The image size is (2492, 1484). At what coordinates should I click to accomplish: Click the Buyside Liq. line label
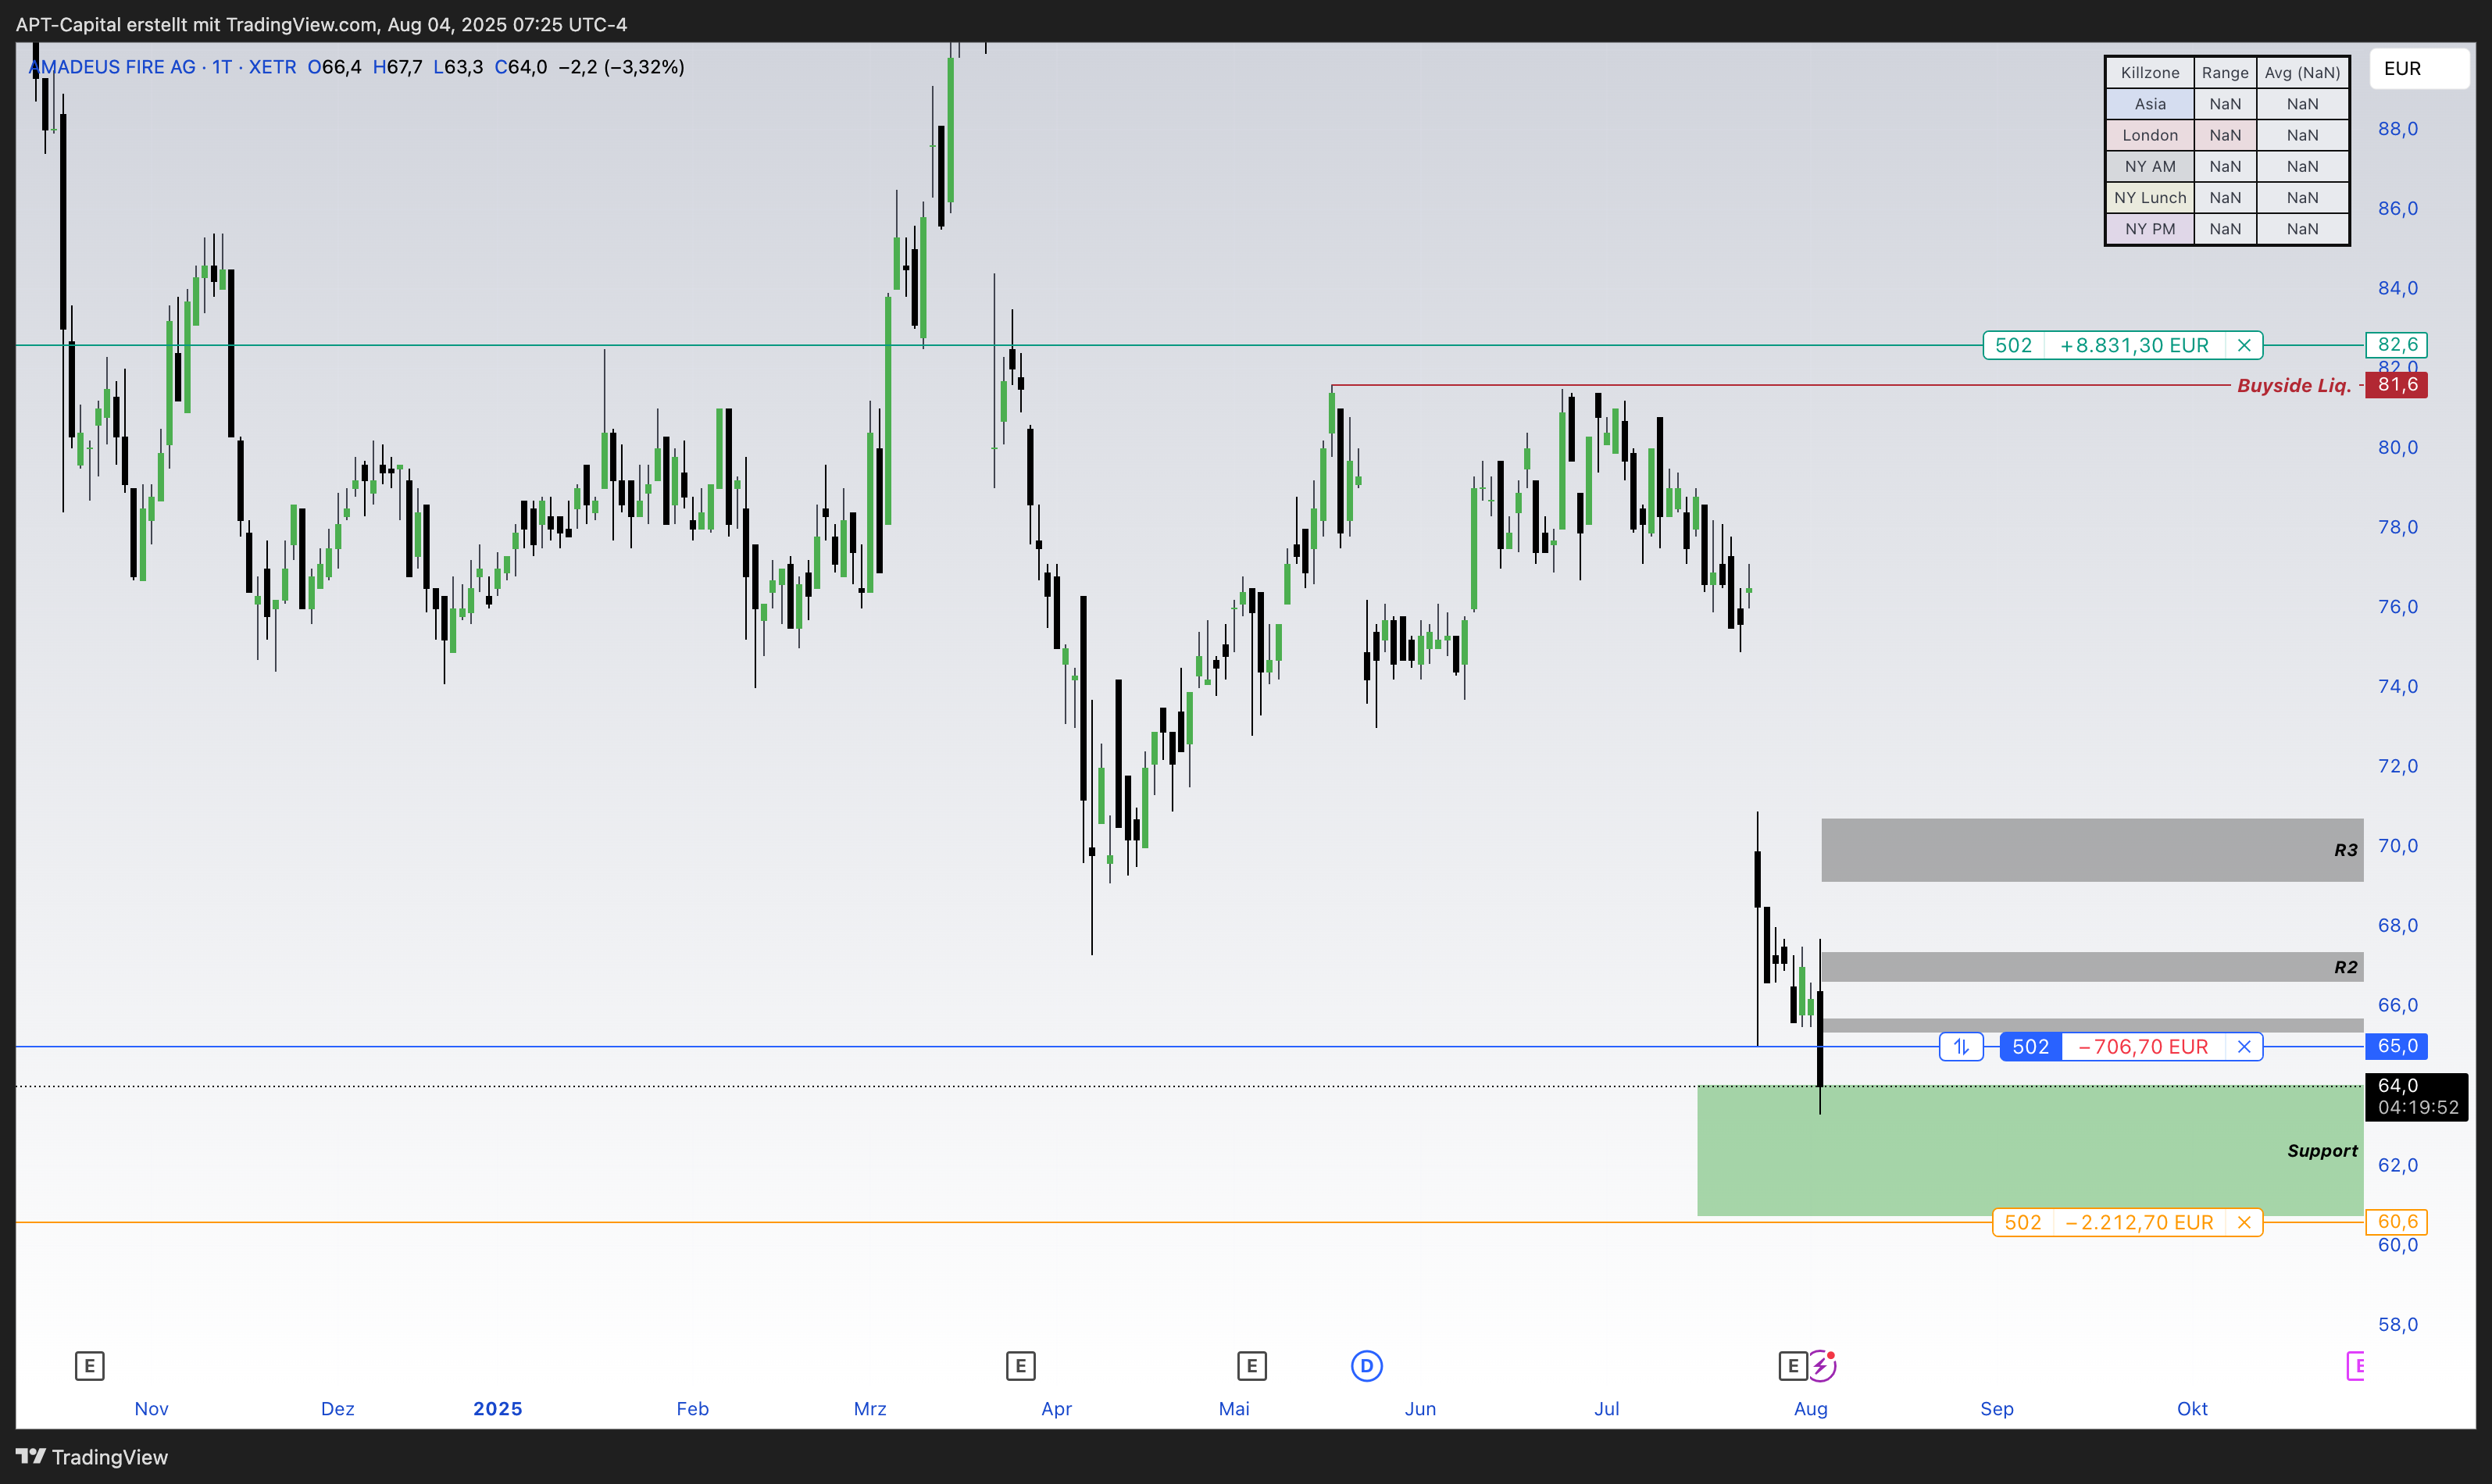2294,385
